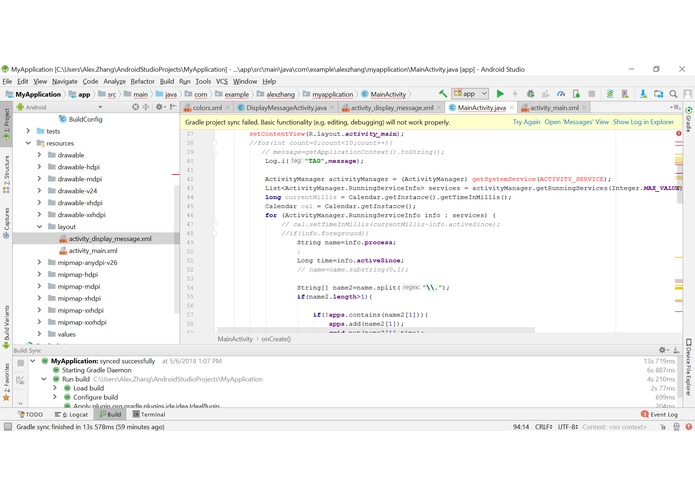Click the gray Stop square icon in toolbar
695x494 pixels.
click(591, 94)
